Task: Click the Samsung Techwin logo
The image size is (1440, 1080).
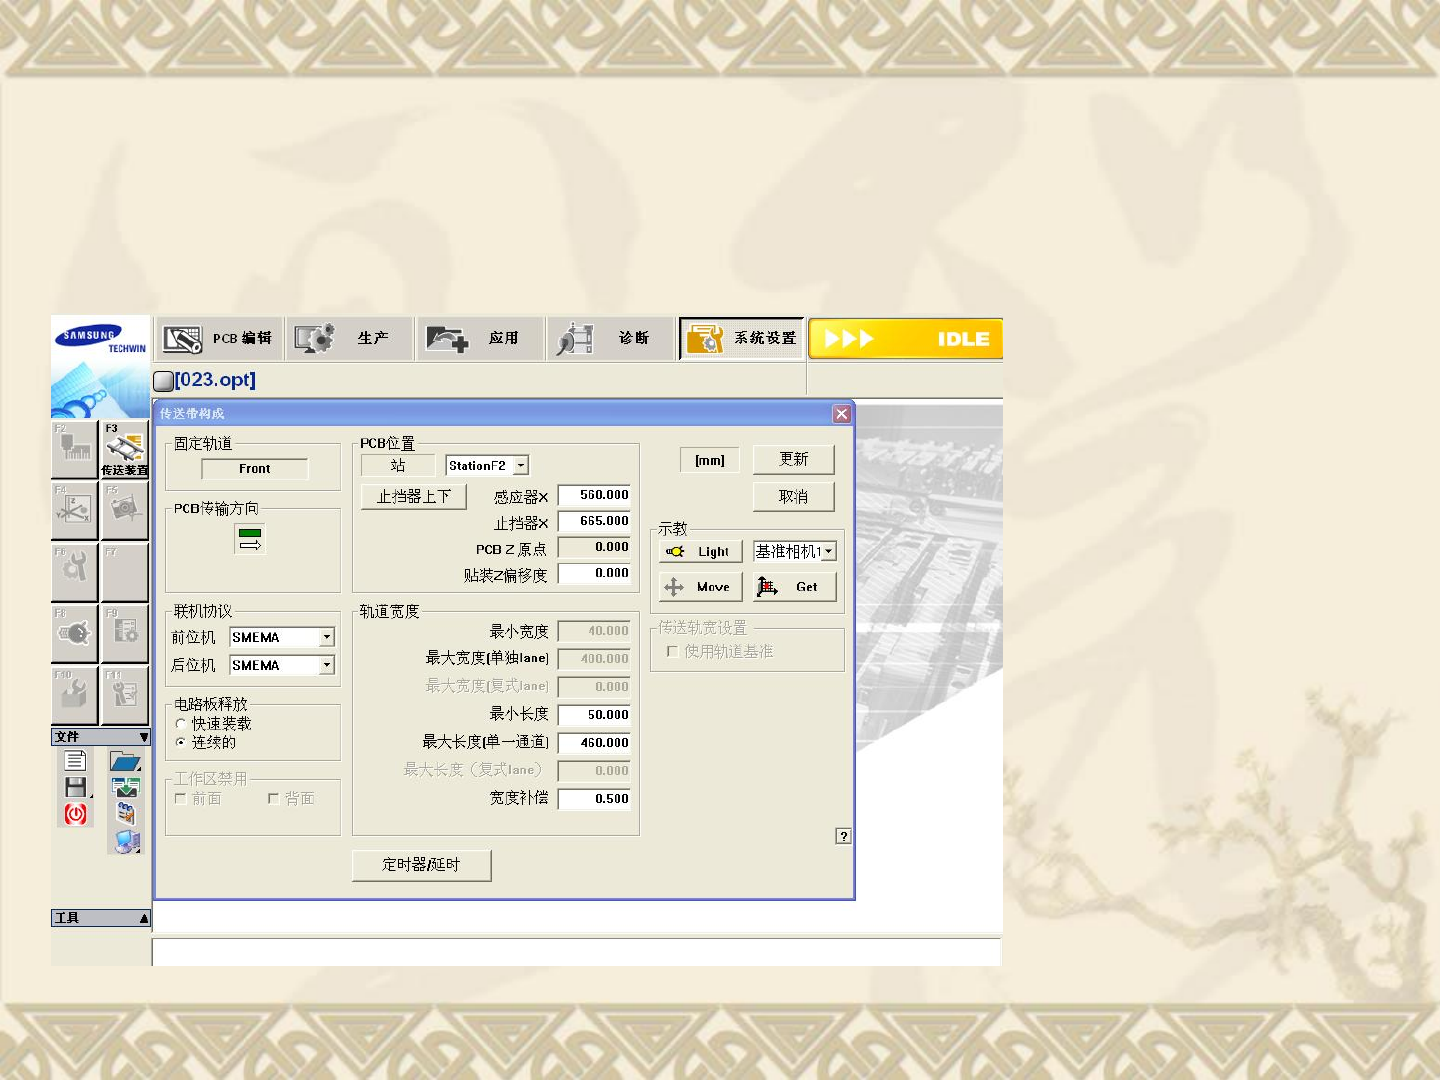Action: (101, 340)
